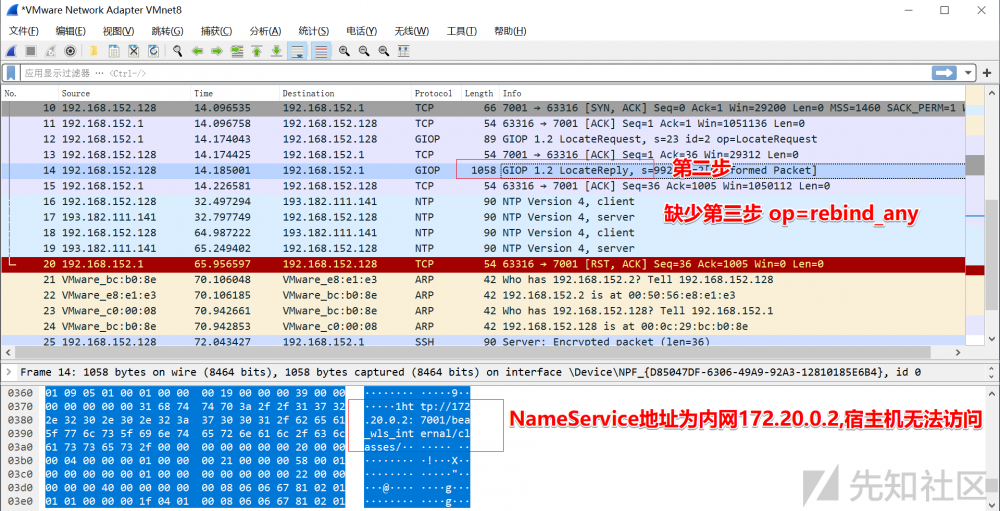Jump to first packet icon
Image resolution: width=1000 pixels, height=511 pixels.
click(x=256, y=51)
